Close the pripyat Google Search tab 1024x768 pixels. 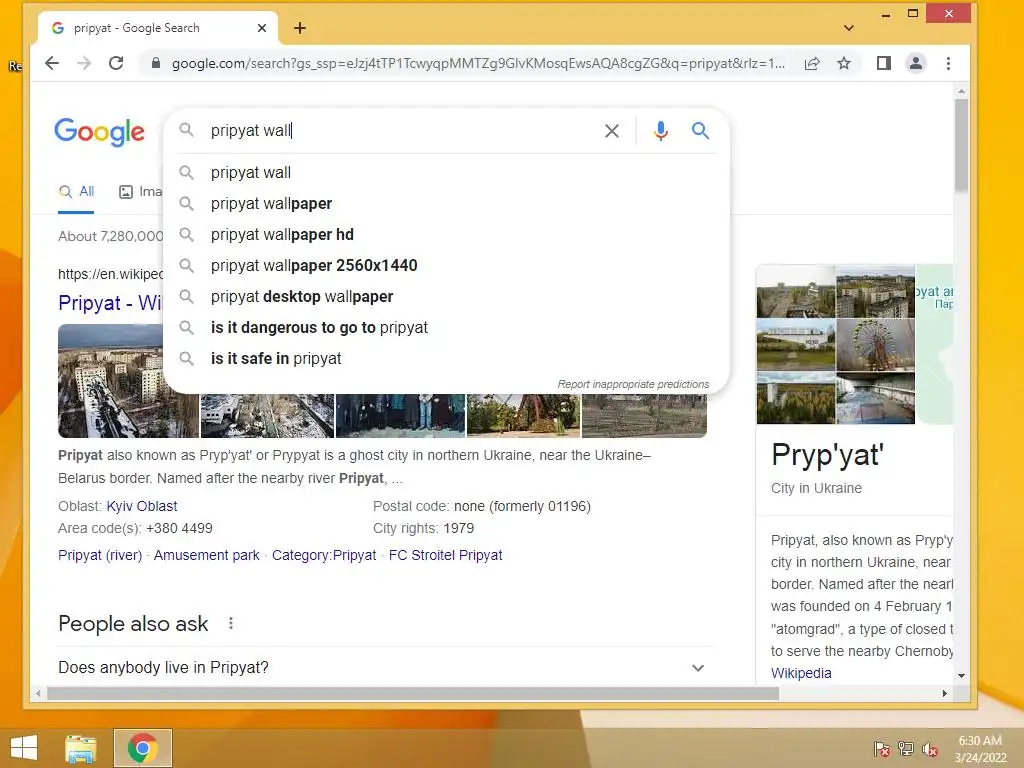pos(262,28)
